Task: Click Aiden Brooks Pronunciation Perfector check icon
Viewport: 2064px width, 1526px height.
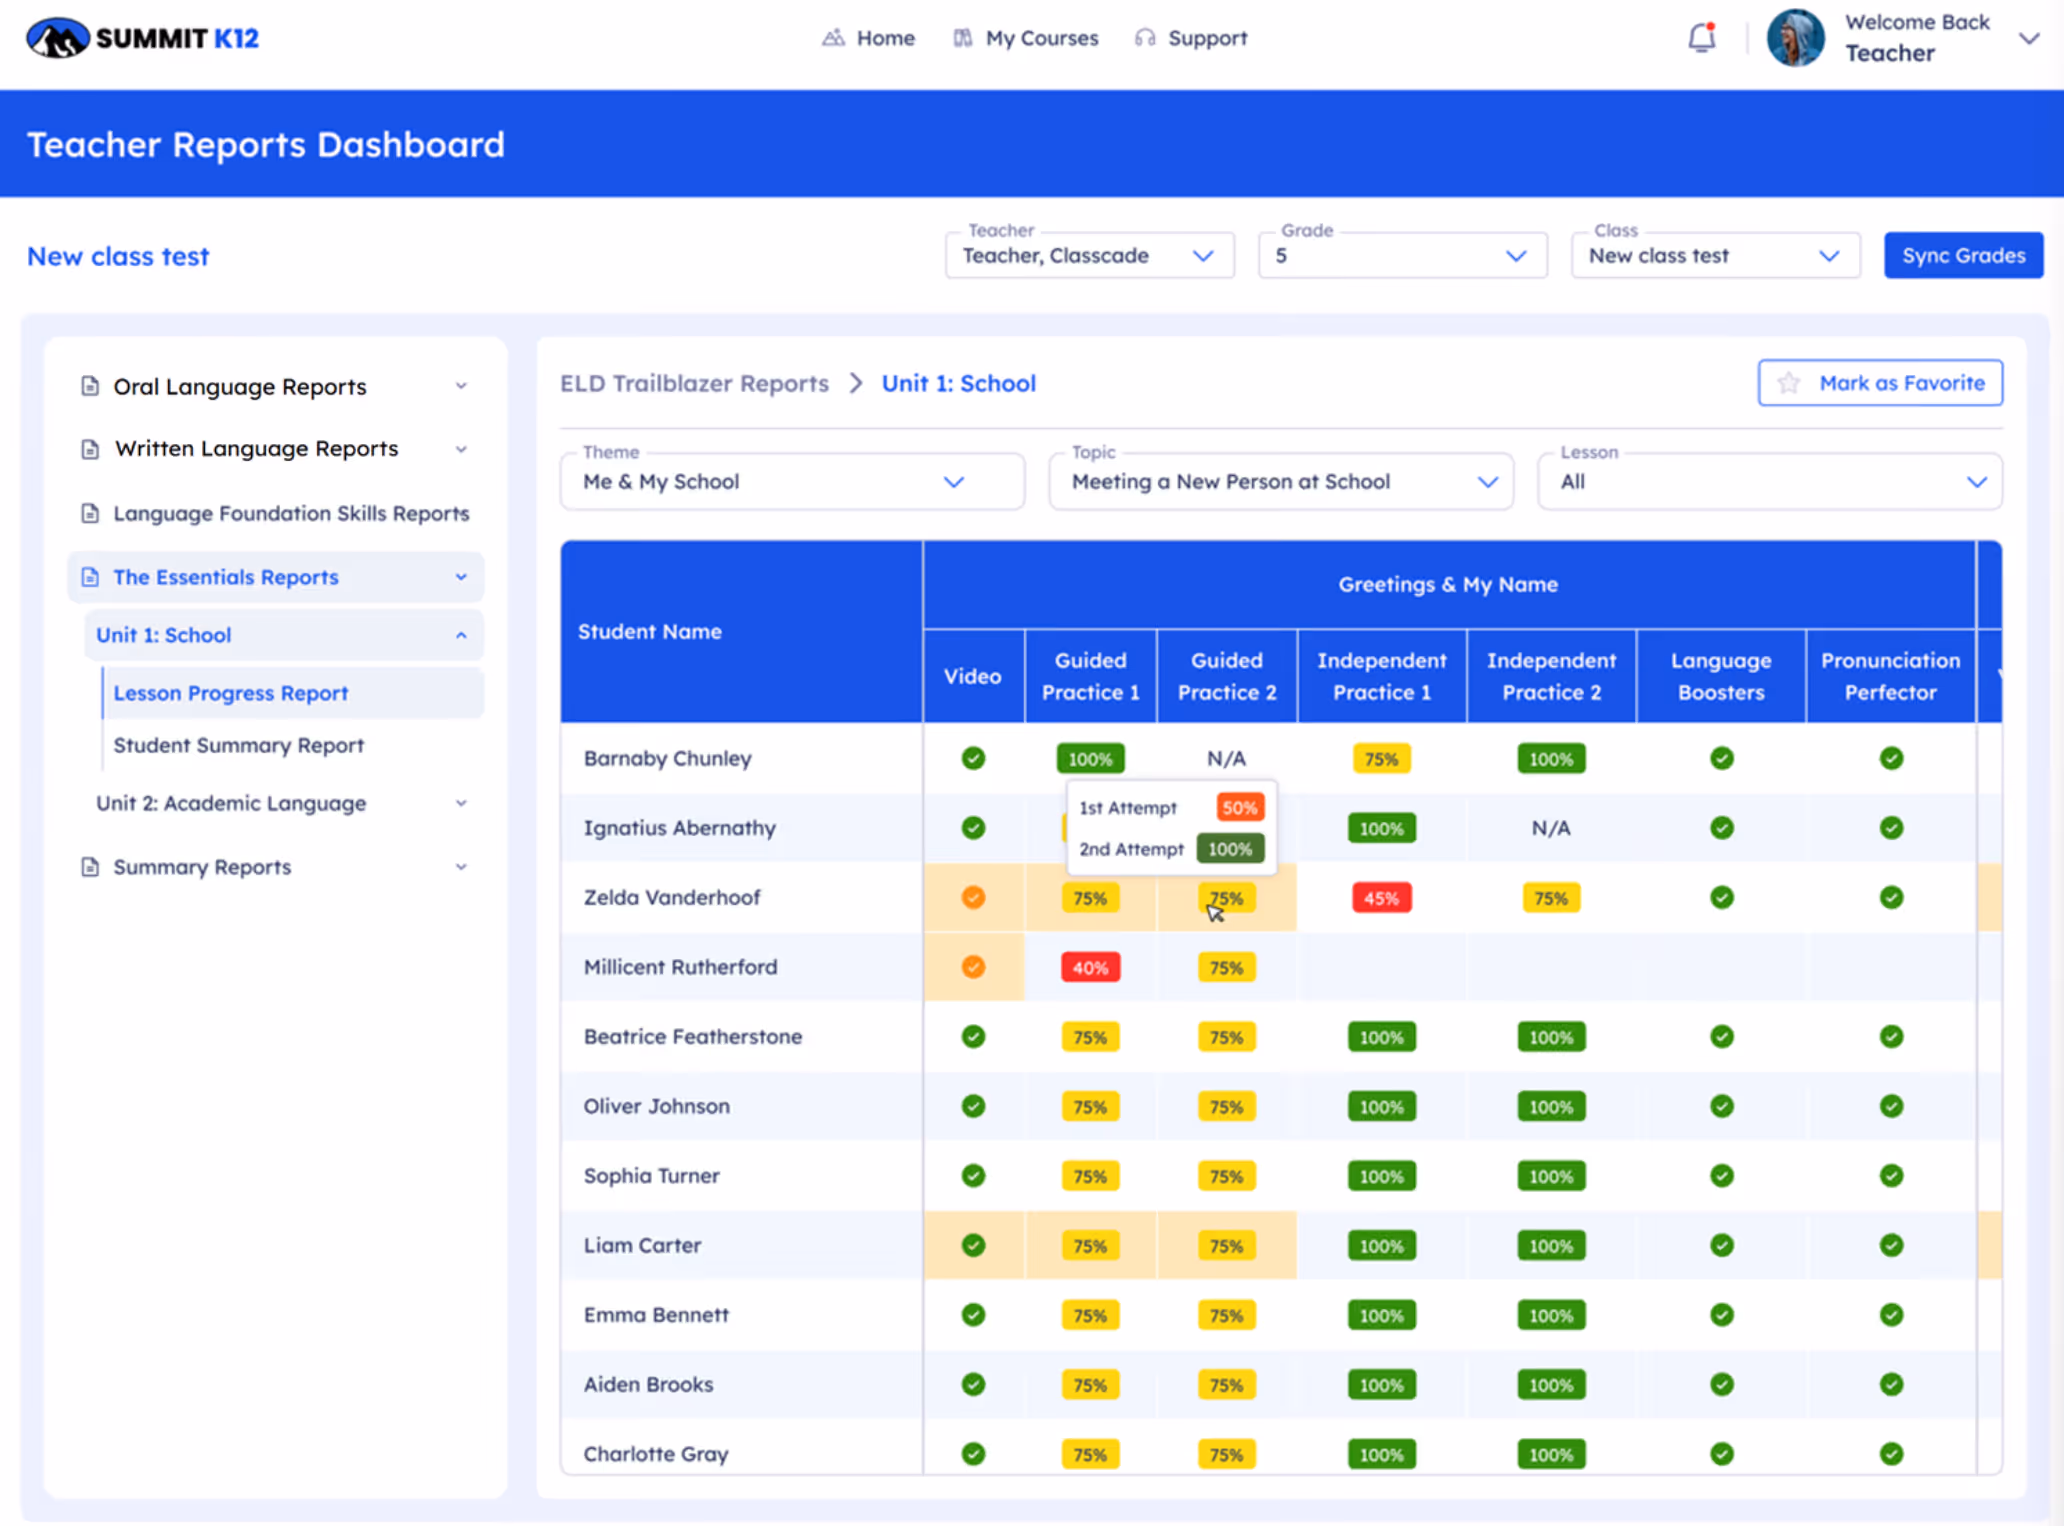Action: coord(1891,1384)
